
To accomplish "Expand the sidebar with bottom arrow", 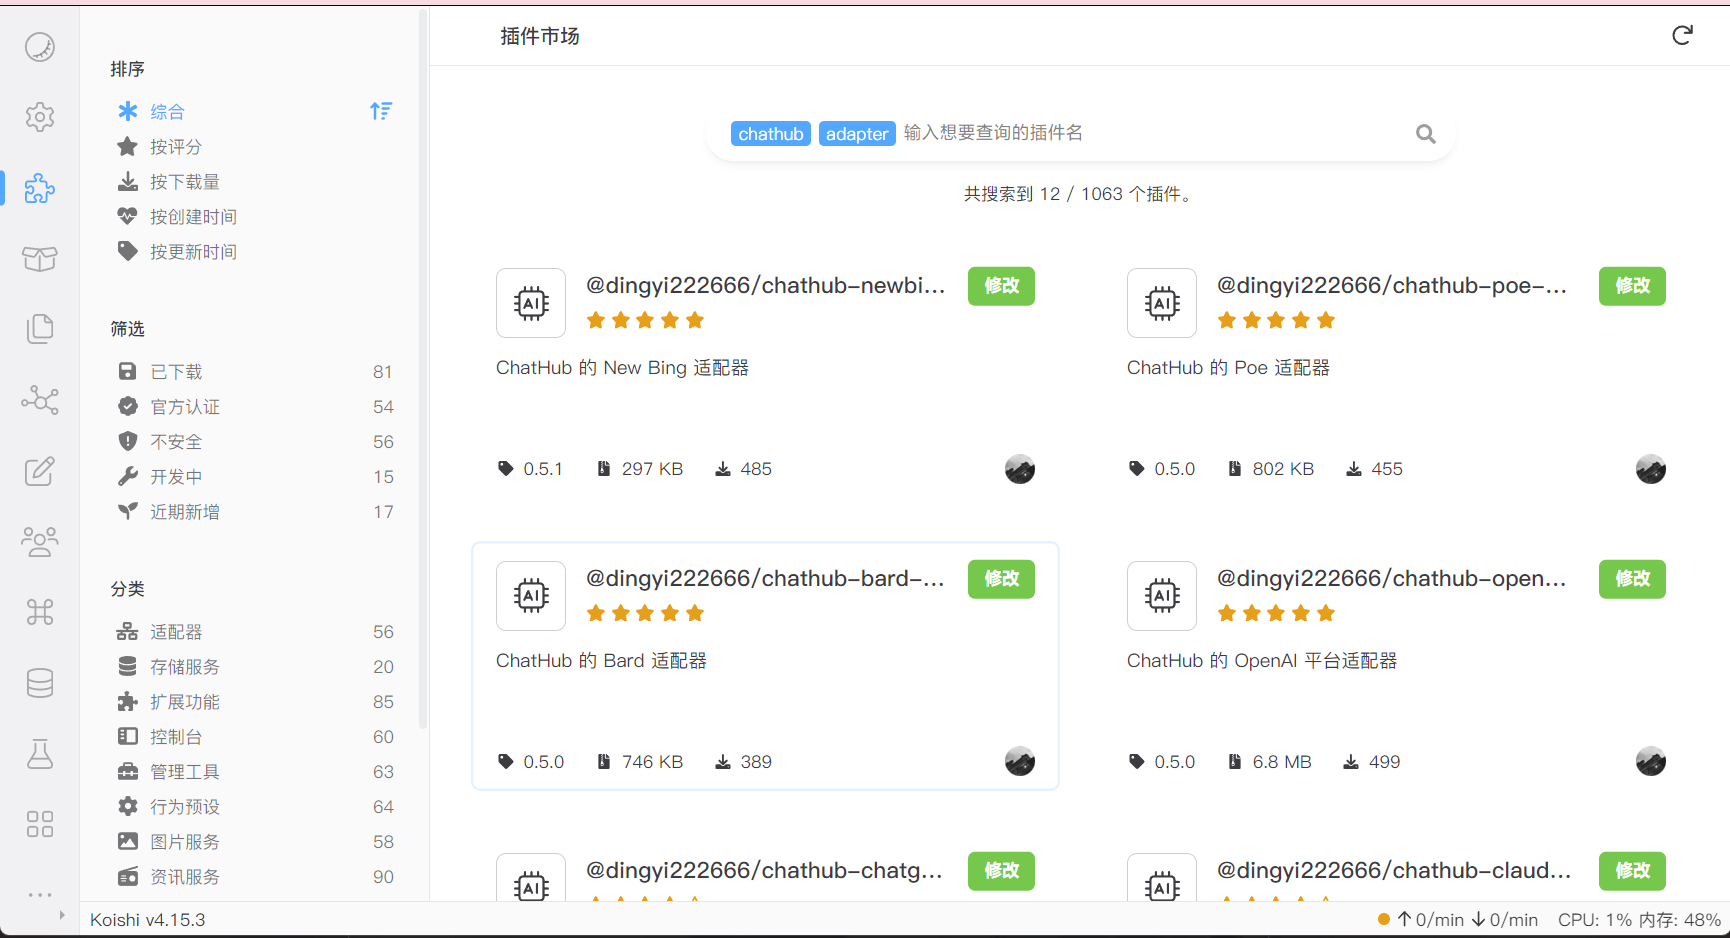I will pyautogui.click(x=62, y=915).
